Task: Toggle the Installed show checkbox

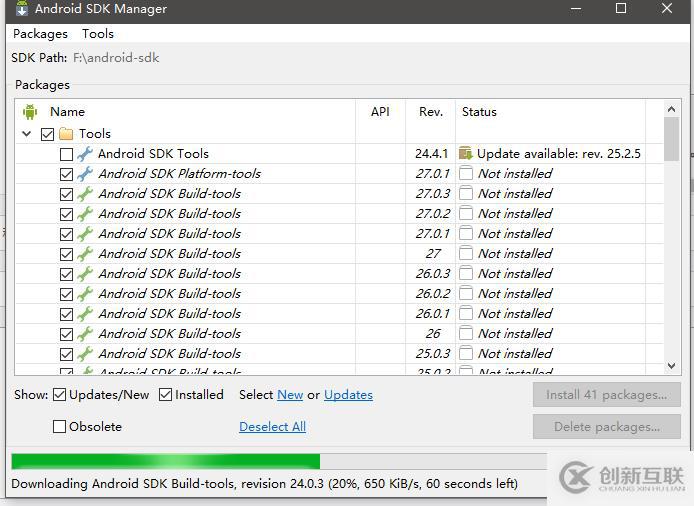Action: (x=165, y=394)
